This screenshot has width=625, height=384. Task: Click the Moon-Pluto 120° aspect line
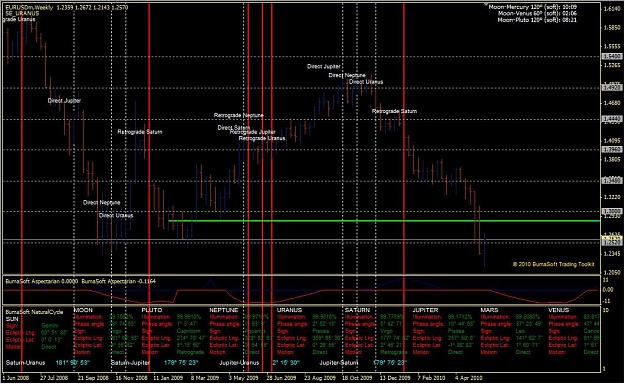(x=537, y=19)
